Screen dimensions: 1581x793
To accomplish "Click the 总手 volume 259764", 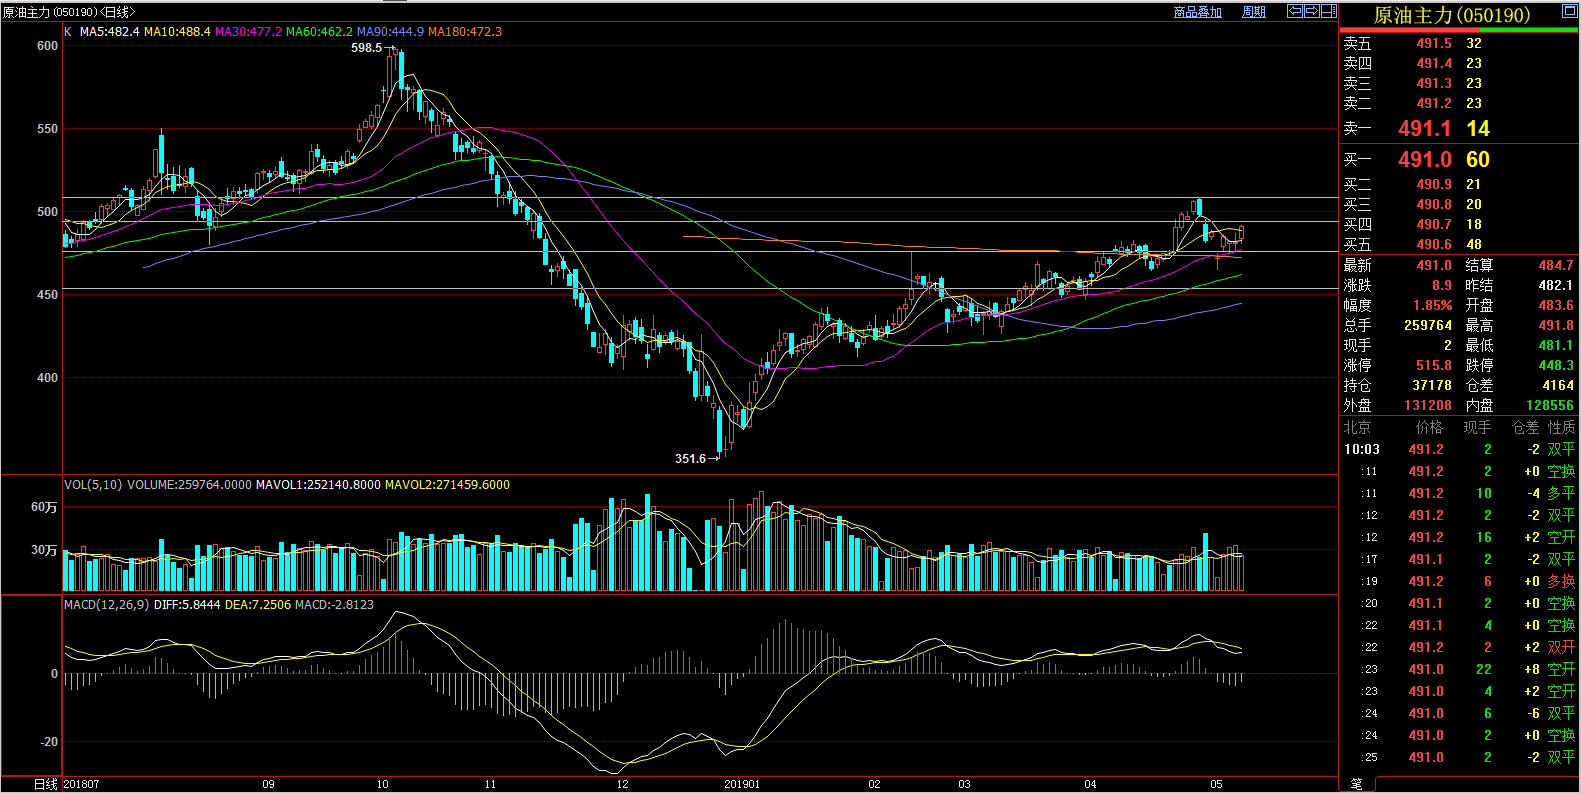I will pyautogui.click(x=1428, y=325).
